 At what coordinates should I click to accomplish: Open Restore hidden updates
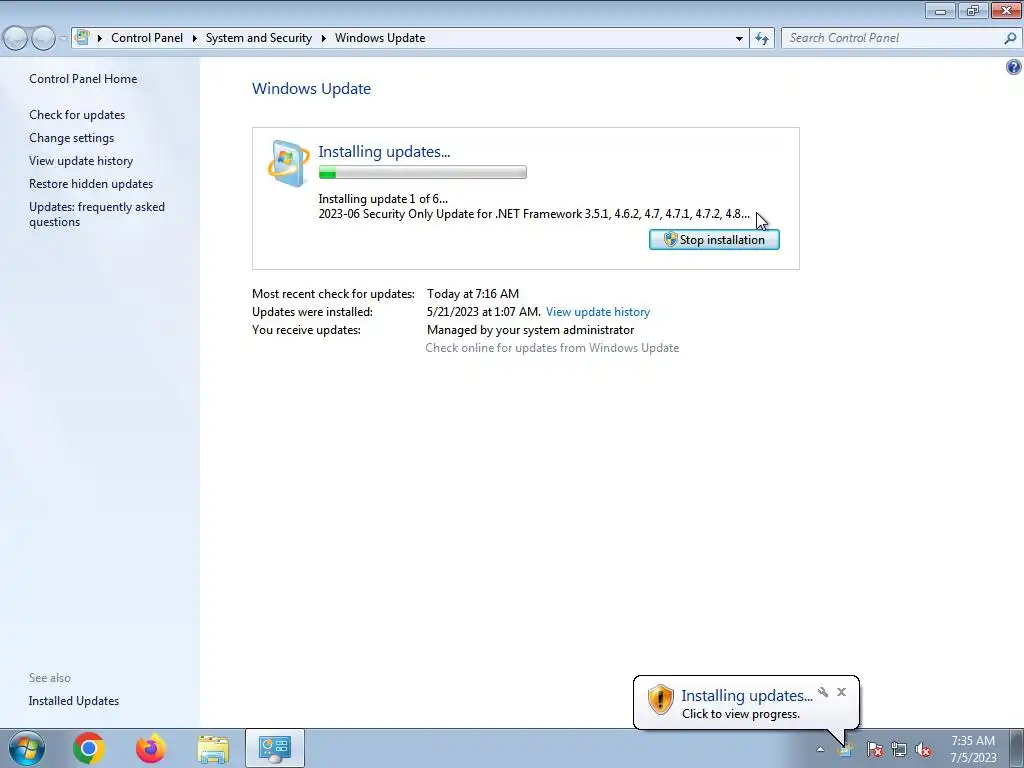(91, 184)
